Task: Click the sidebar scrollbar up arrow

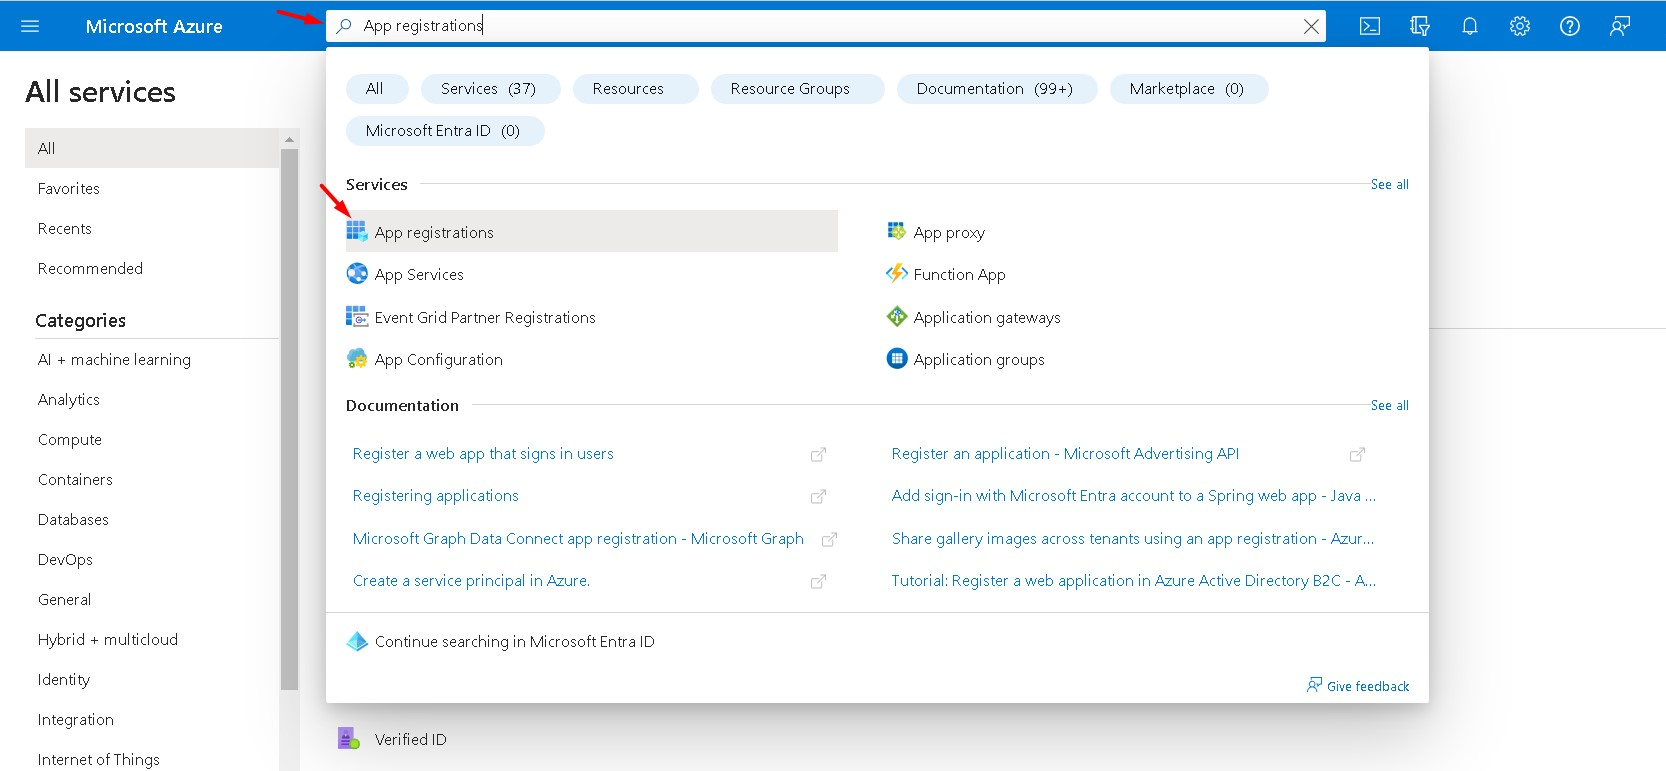Action: [x=290, y=139]
